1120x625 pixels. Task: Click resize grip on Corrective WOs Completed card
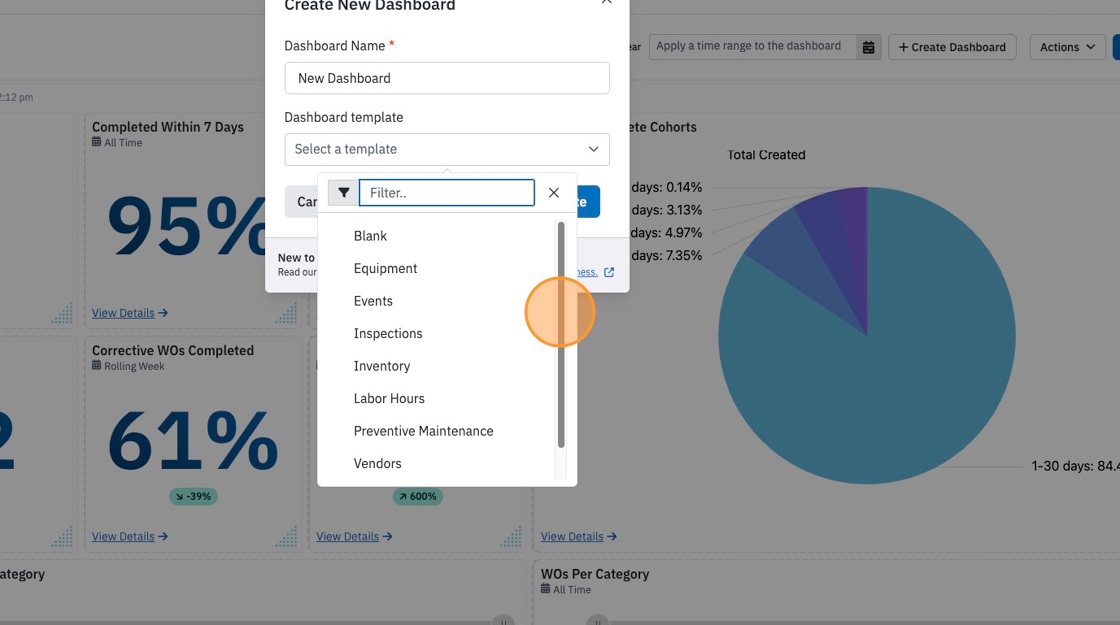(x=286, y=536)
